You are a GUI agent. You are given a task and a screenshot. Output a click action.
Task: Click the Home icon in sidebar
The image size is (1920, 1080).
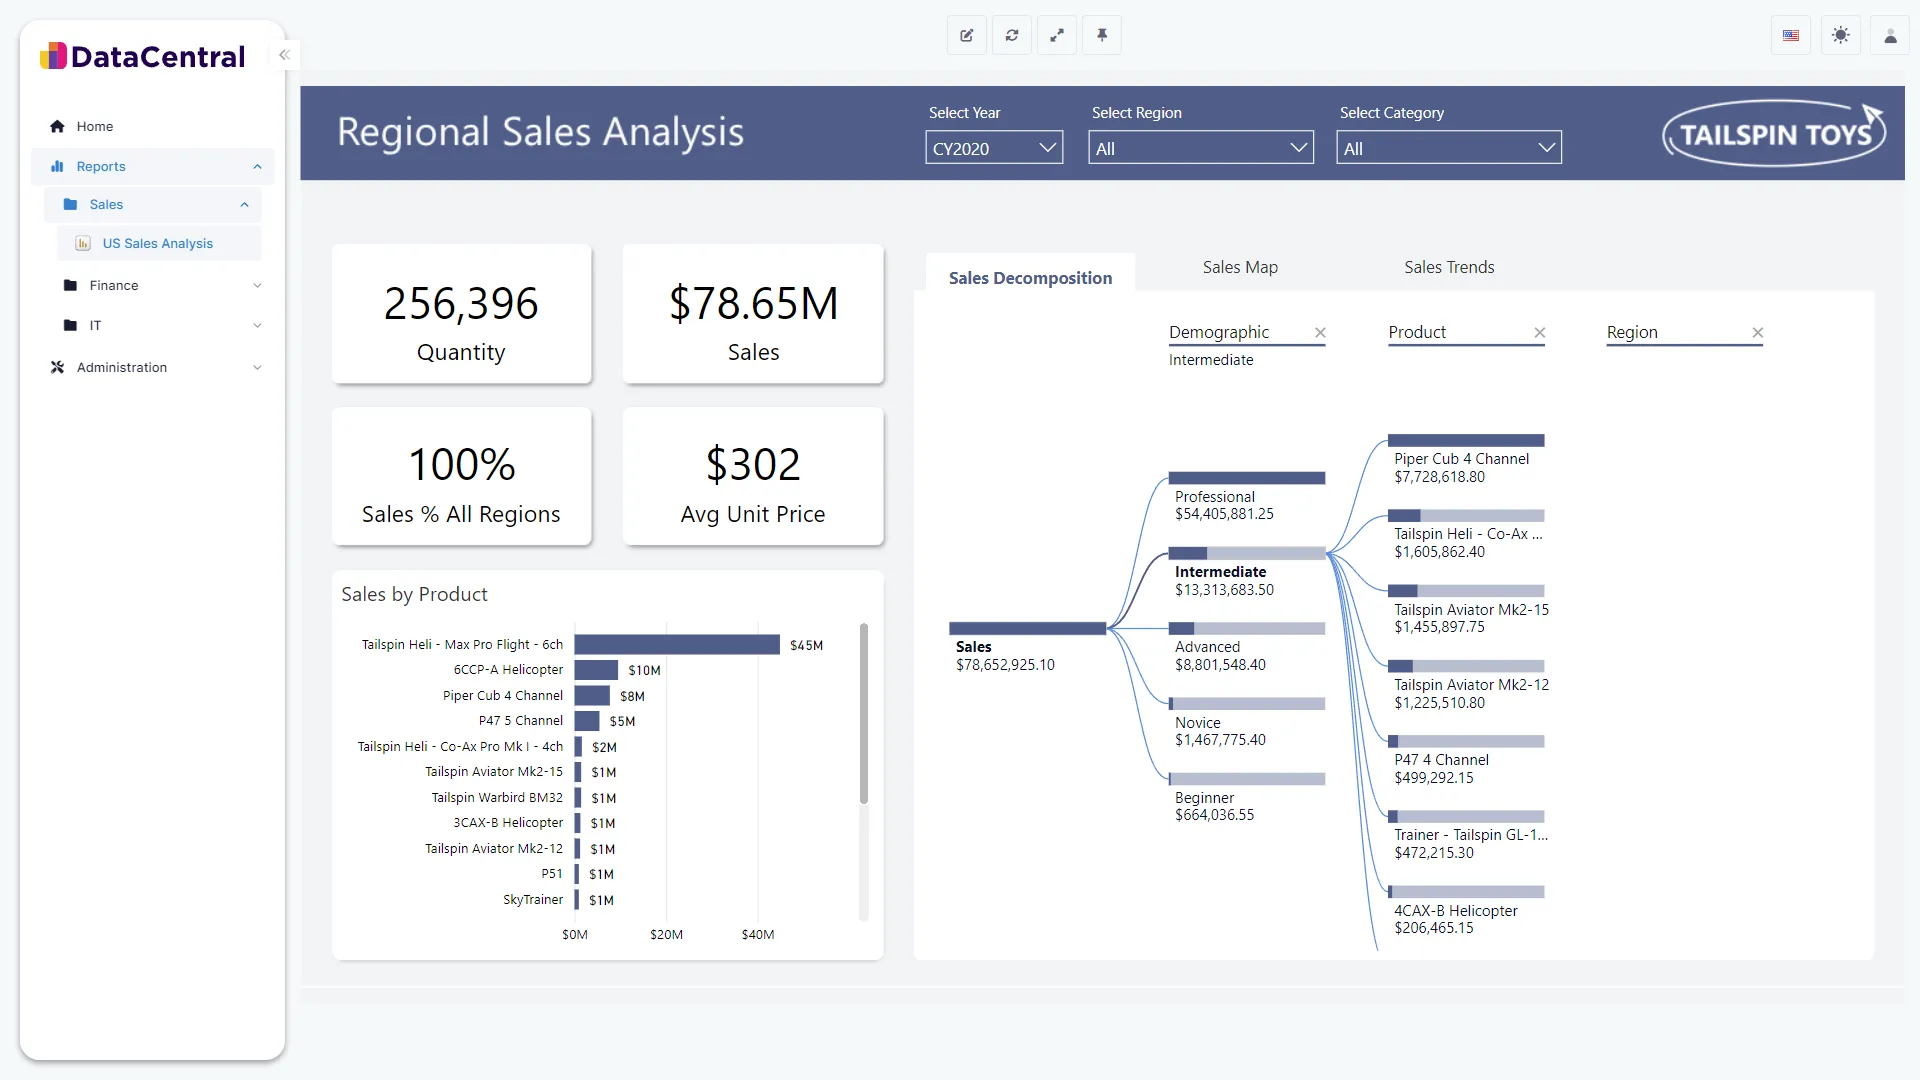57,126
